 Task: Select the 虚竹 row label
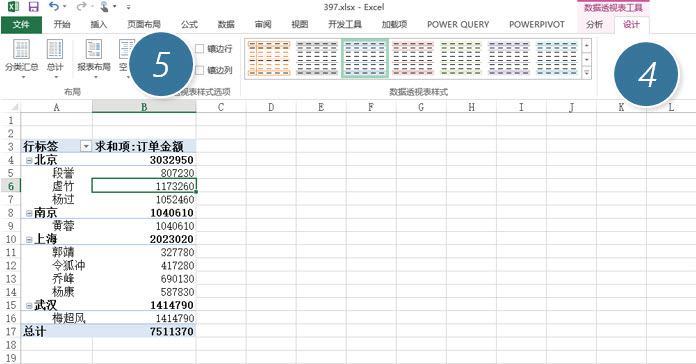pos(63,186)
